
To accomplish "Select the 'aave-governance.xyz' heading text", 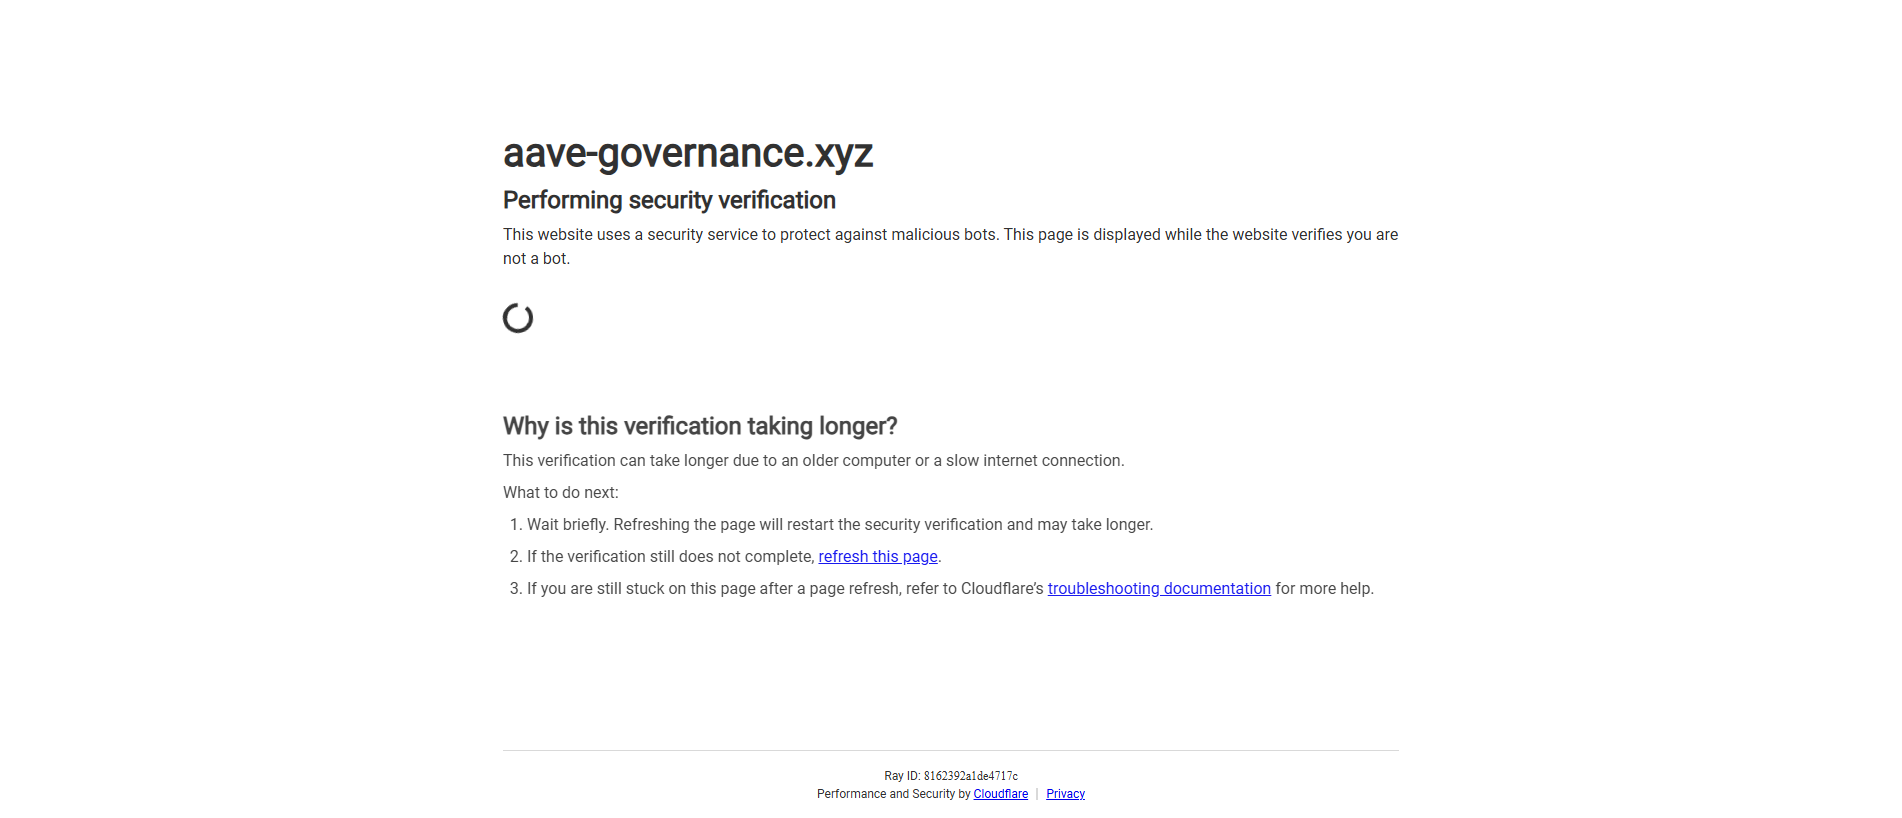I will (x=688, y=153).
